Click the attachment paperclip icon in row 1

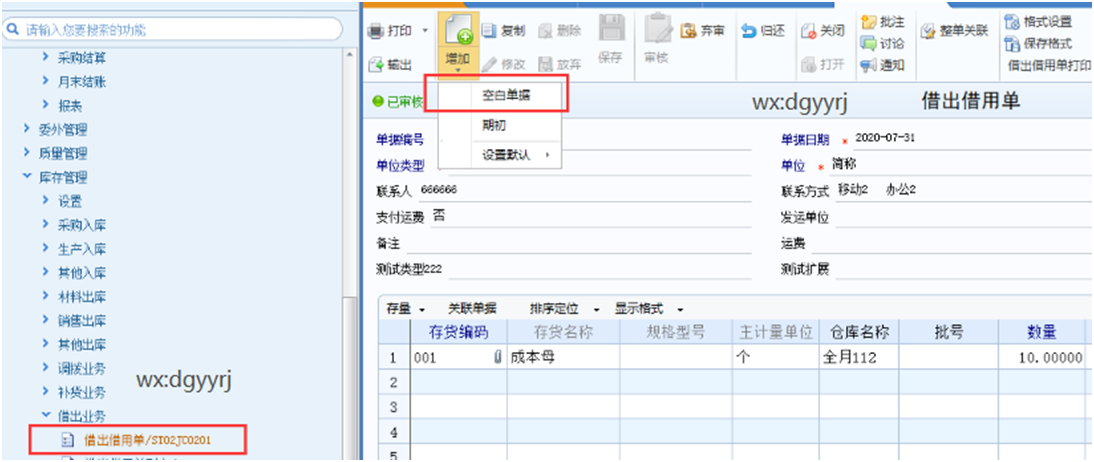(498, 358)
